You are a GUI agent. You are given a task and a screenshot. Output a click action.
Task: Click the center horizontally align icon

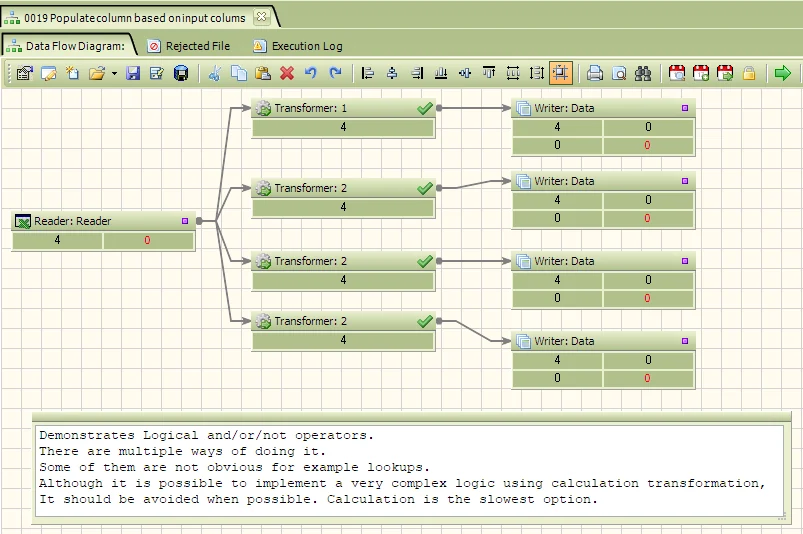(x=392, y=74)
